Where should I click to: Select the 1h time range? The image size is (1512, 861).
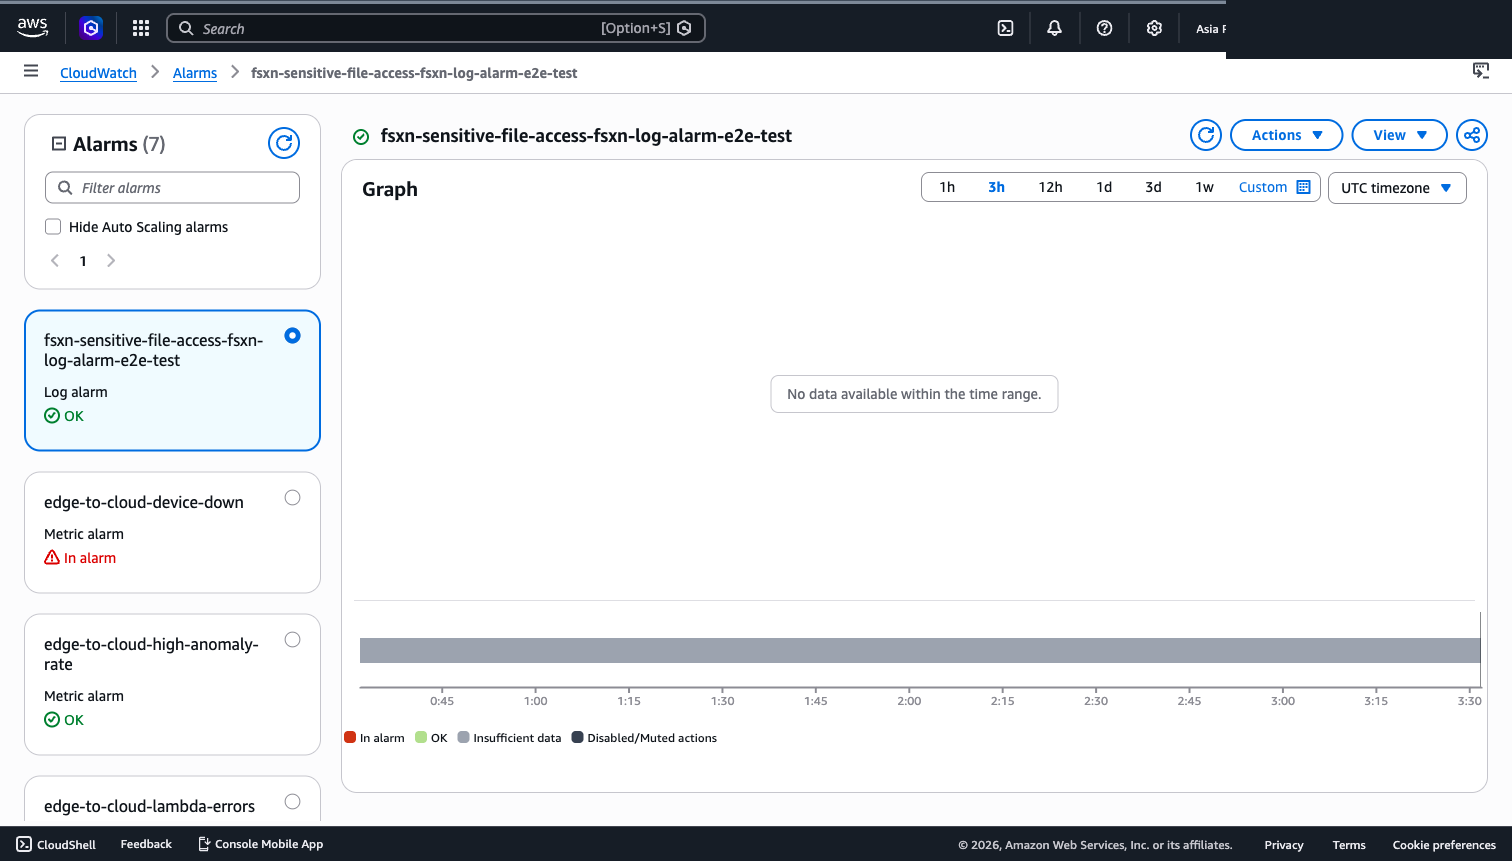tap(947, 187)
